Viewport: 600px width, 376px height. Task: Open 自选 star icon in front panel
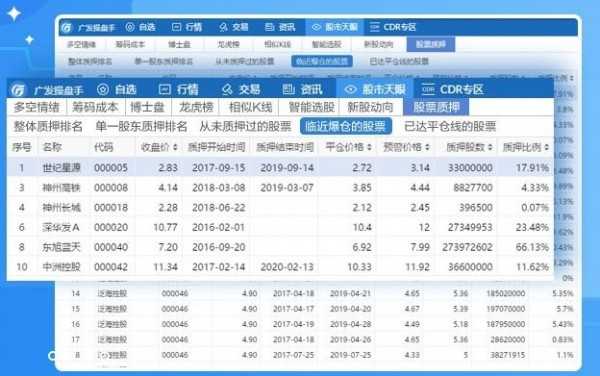click(x=103, y=90)
